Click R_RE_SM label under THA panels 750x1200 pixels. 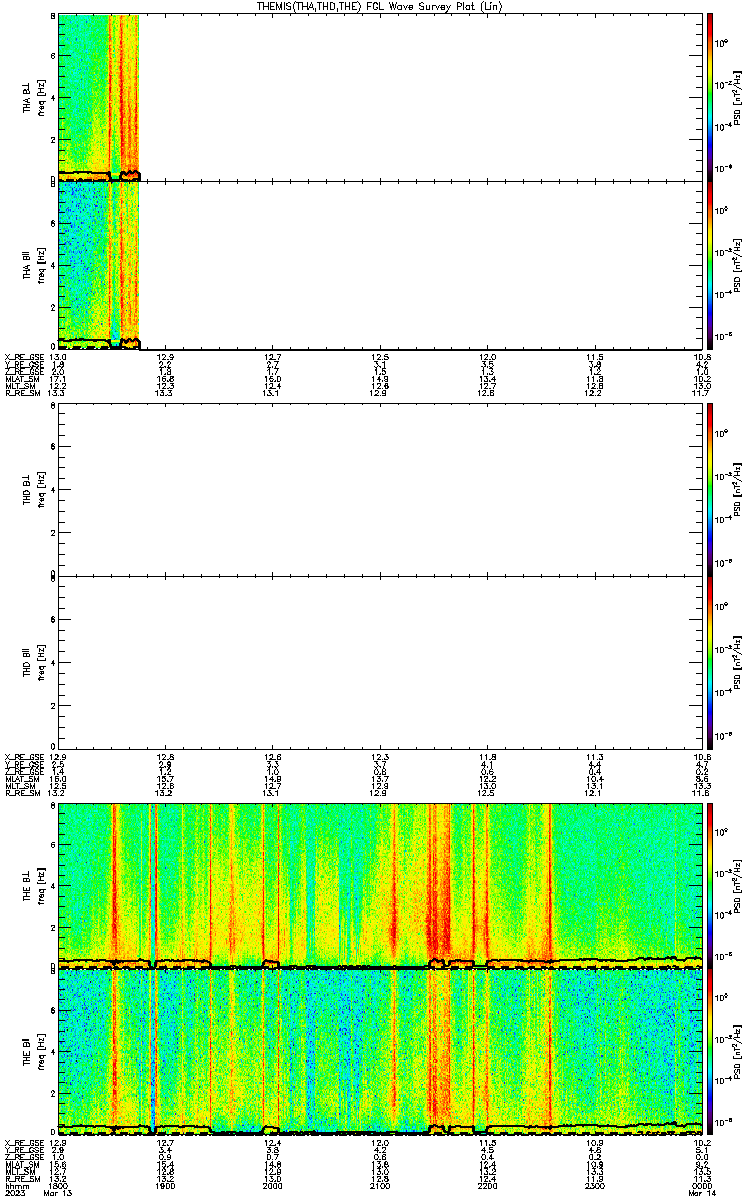[x=21, y=393]
